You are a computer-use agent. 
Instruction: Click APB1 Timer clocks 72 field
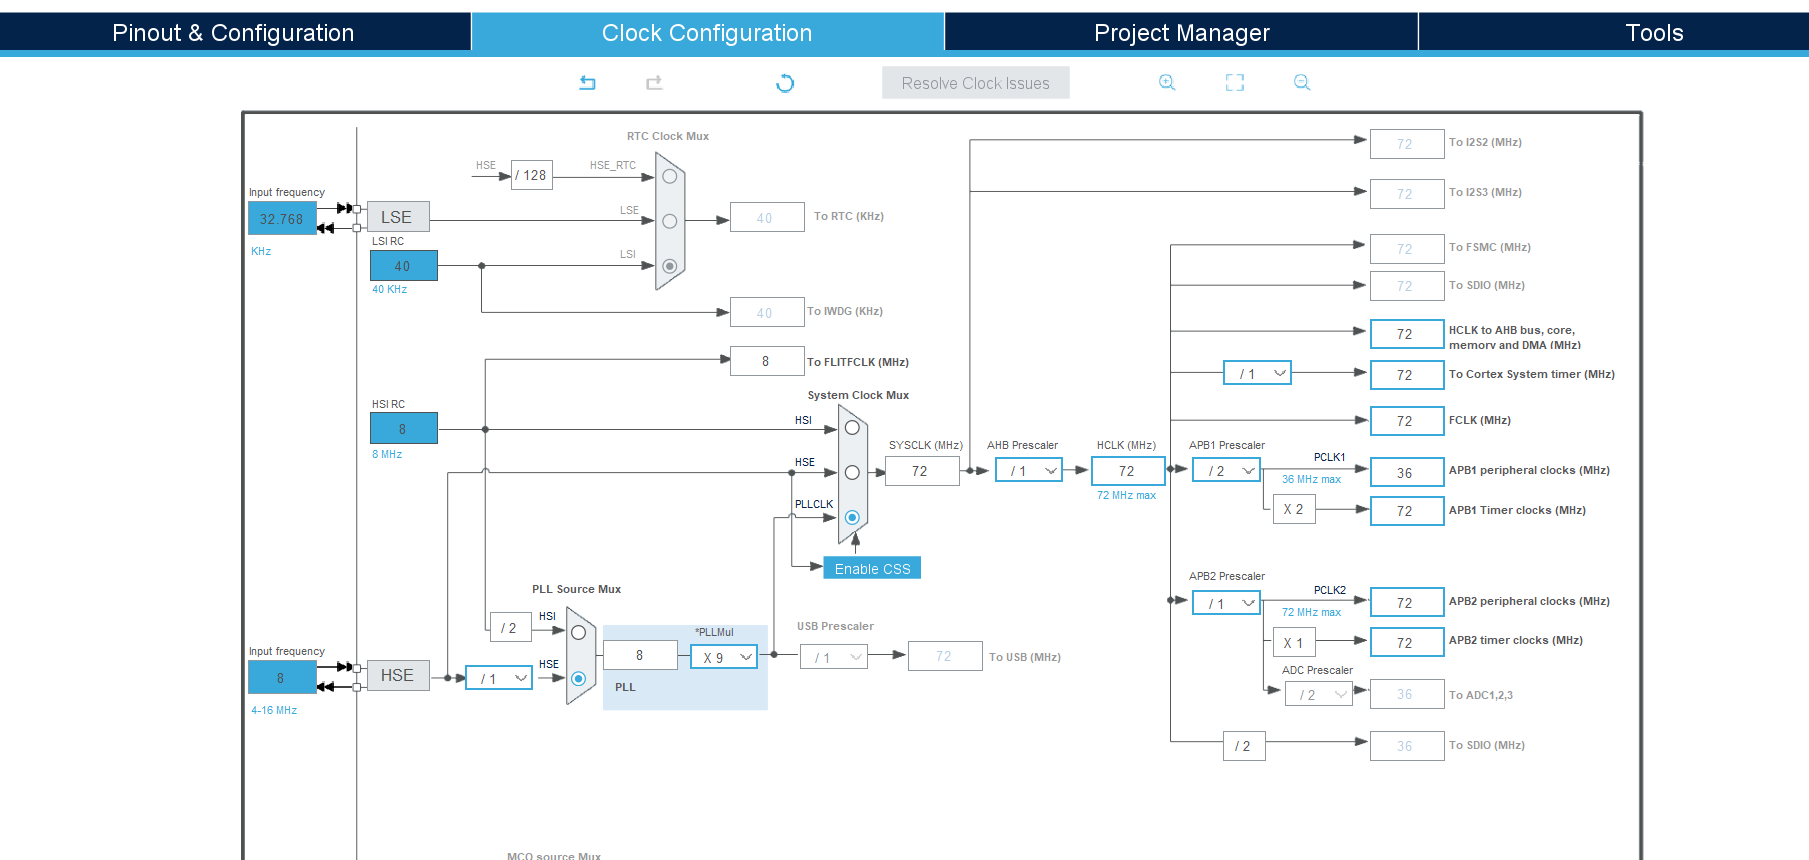tap(1407, 511)
